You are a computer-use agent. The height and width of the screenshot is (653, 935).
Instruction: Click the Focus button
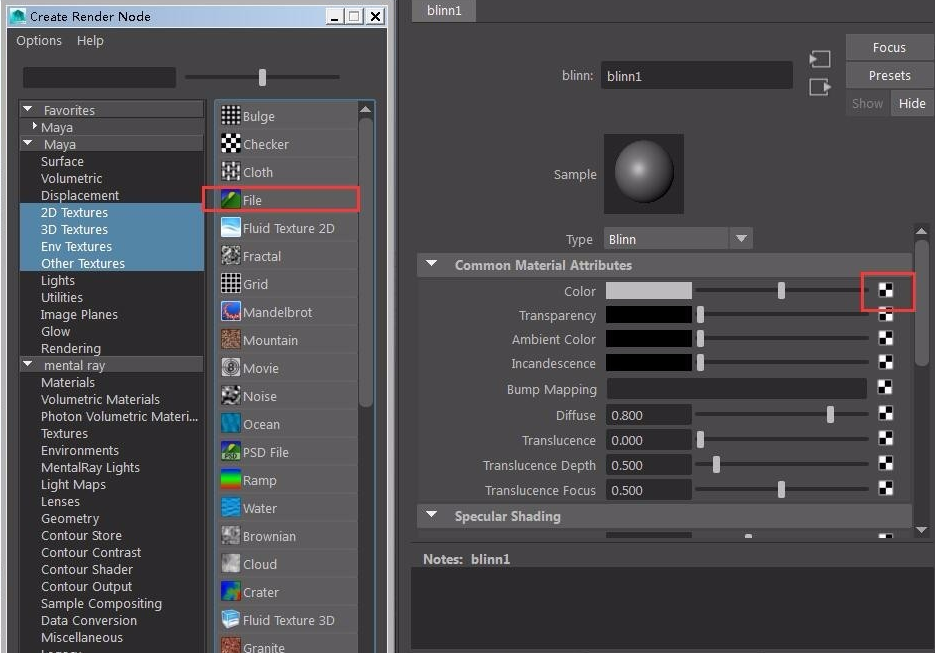[x=888, y=46]
